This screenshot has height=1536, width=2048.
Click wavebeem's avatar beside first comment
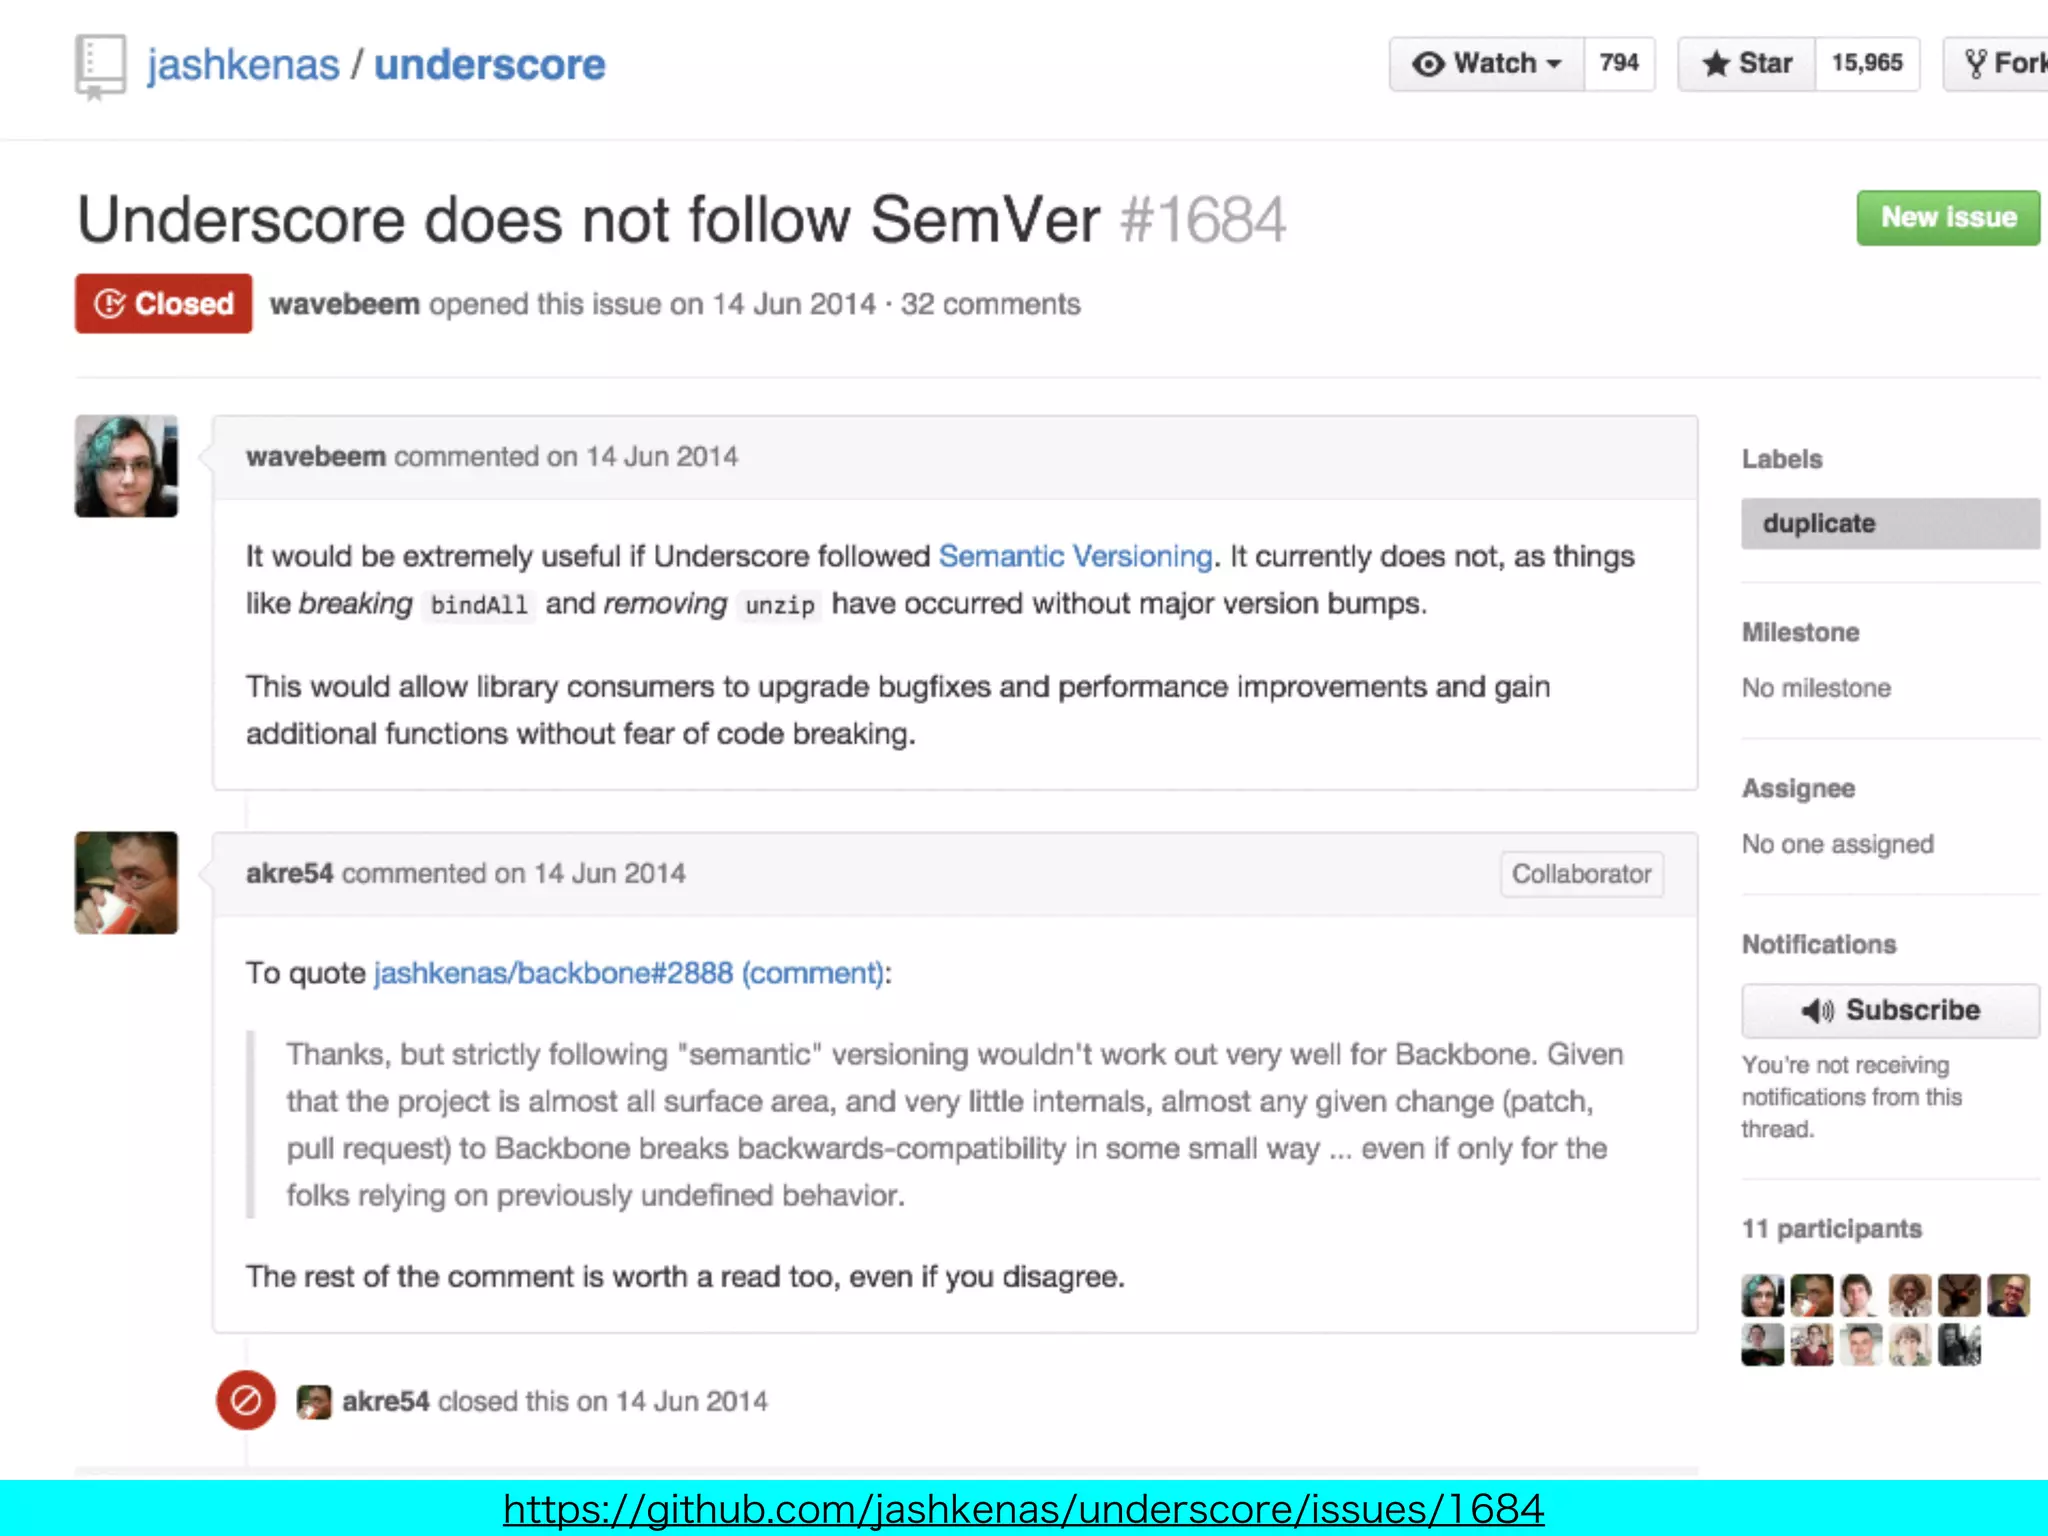(126, 466)
